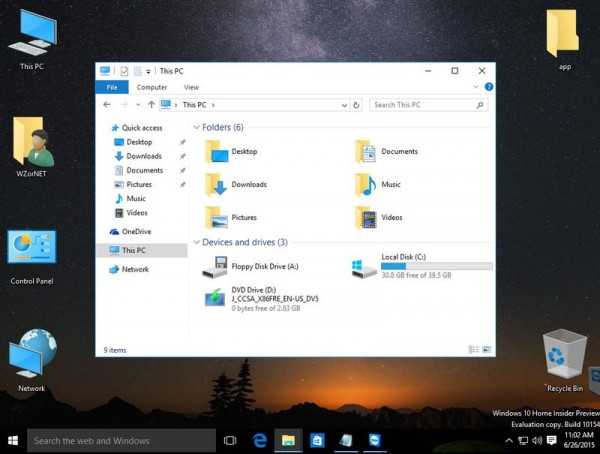Open the Network desktop shortcut
This screenshot has height=454, width=600.
point(32,360)
